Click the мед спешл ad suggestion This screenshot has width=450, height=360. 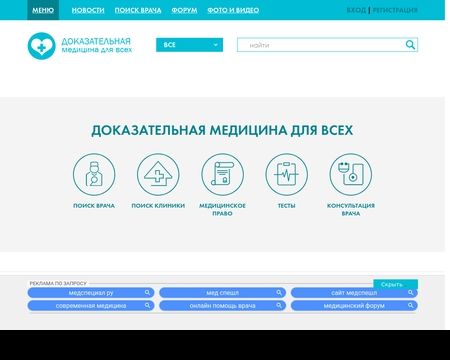tap(222, 293)
